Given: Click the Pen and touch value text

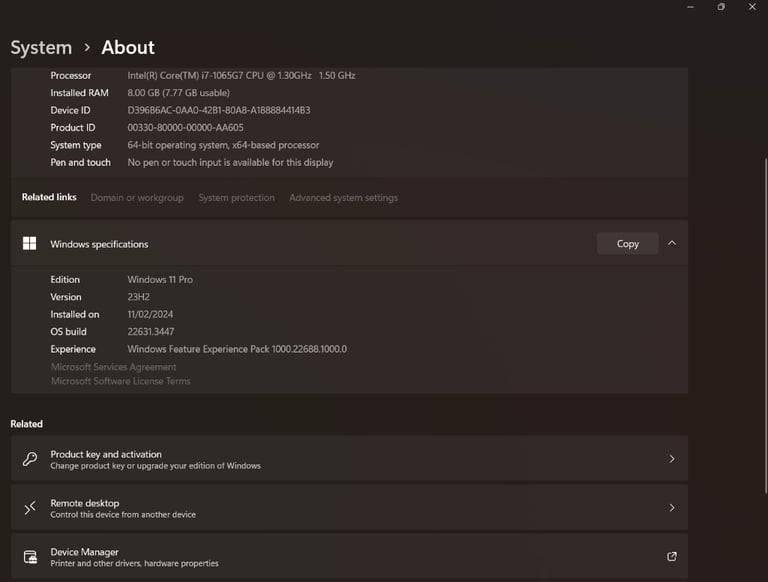Looking at the screenshot, I should [230, 162].
